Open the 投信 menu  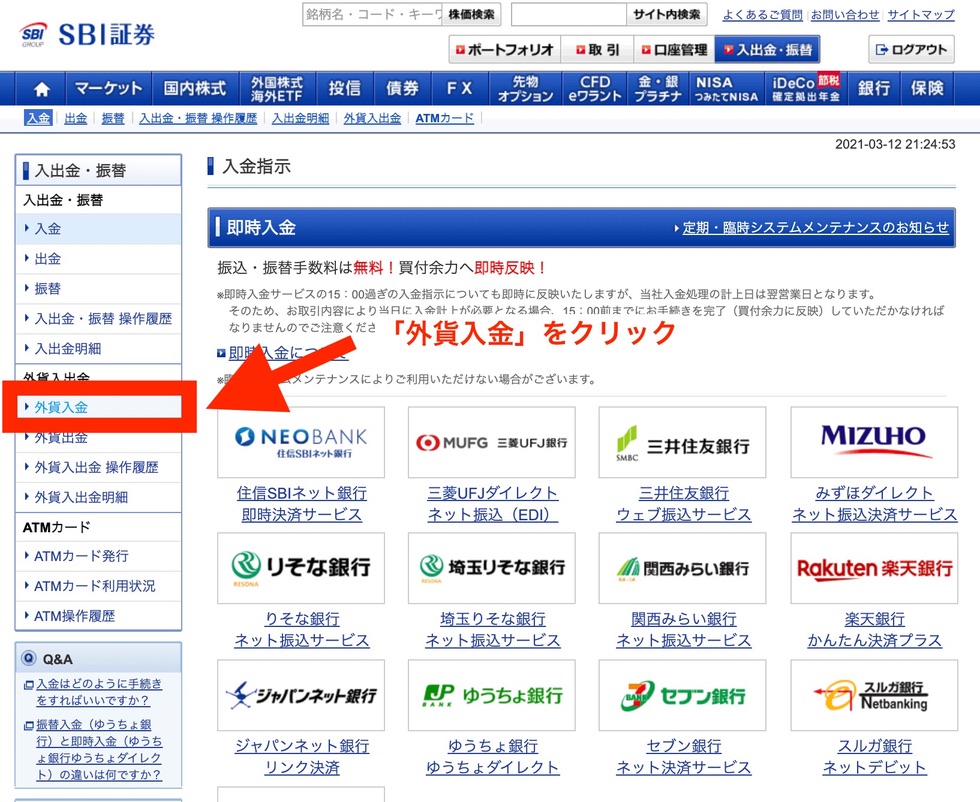point(344,89)
